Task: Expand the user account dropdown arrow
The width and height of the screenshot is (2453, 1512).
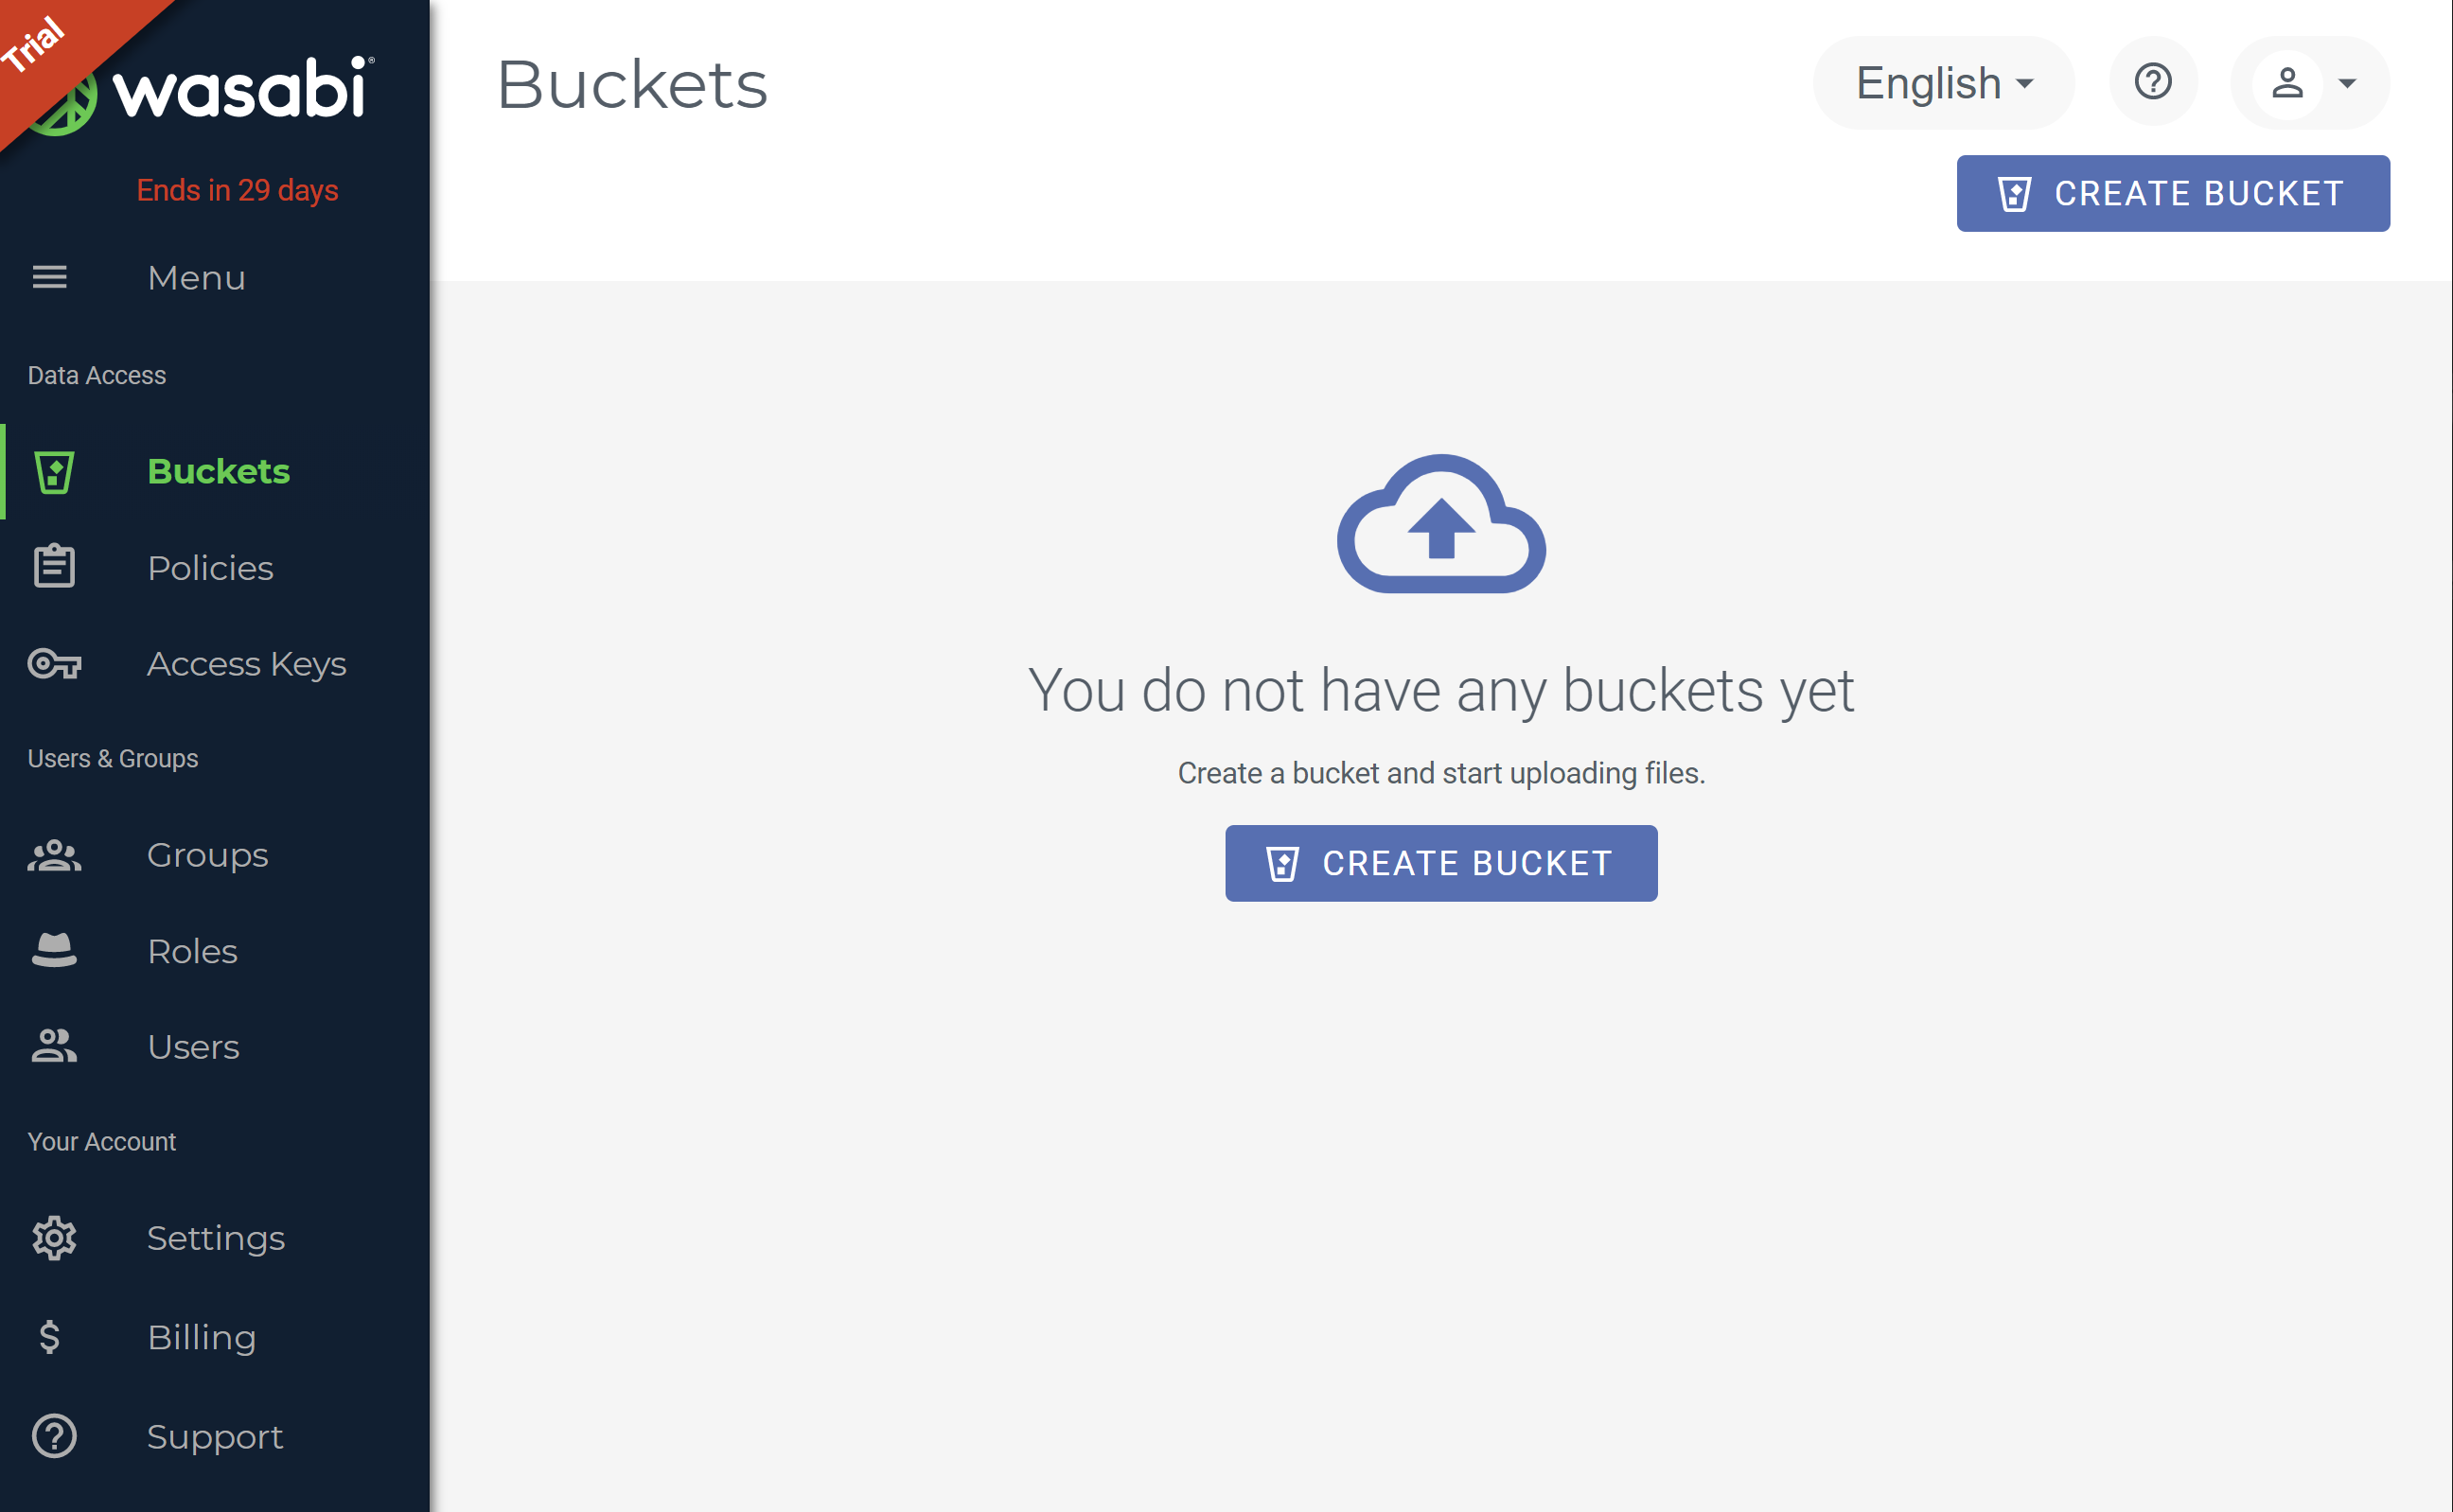Action: point(2347,83)
